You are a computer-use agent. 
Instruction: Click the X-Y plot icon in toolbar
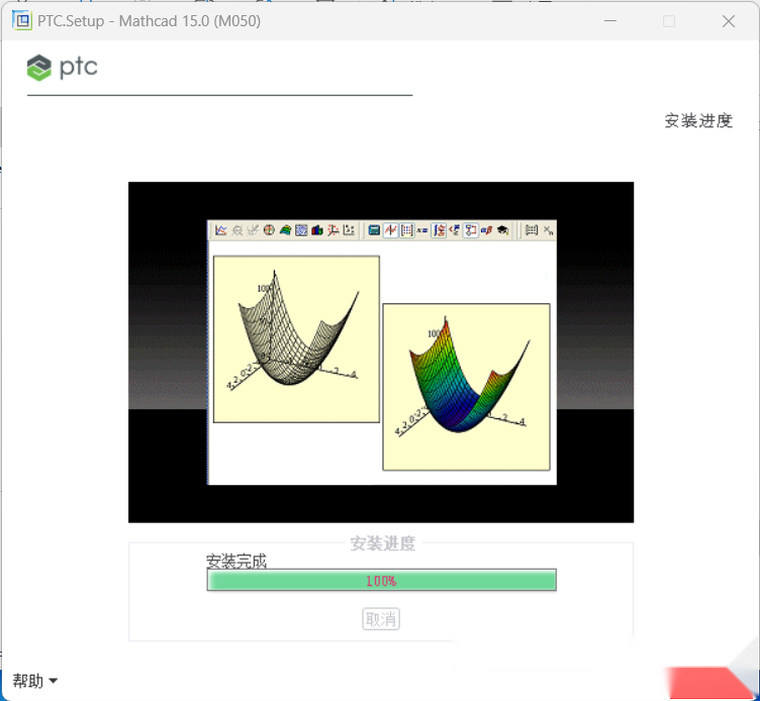coord(221,230)
